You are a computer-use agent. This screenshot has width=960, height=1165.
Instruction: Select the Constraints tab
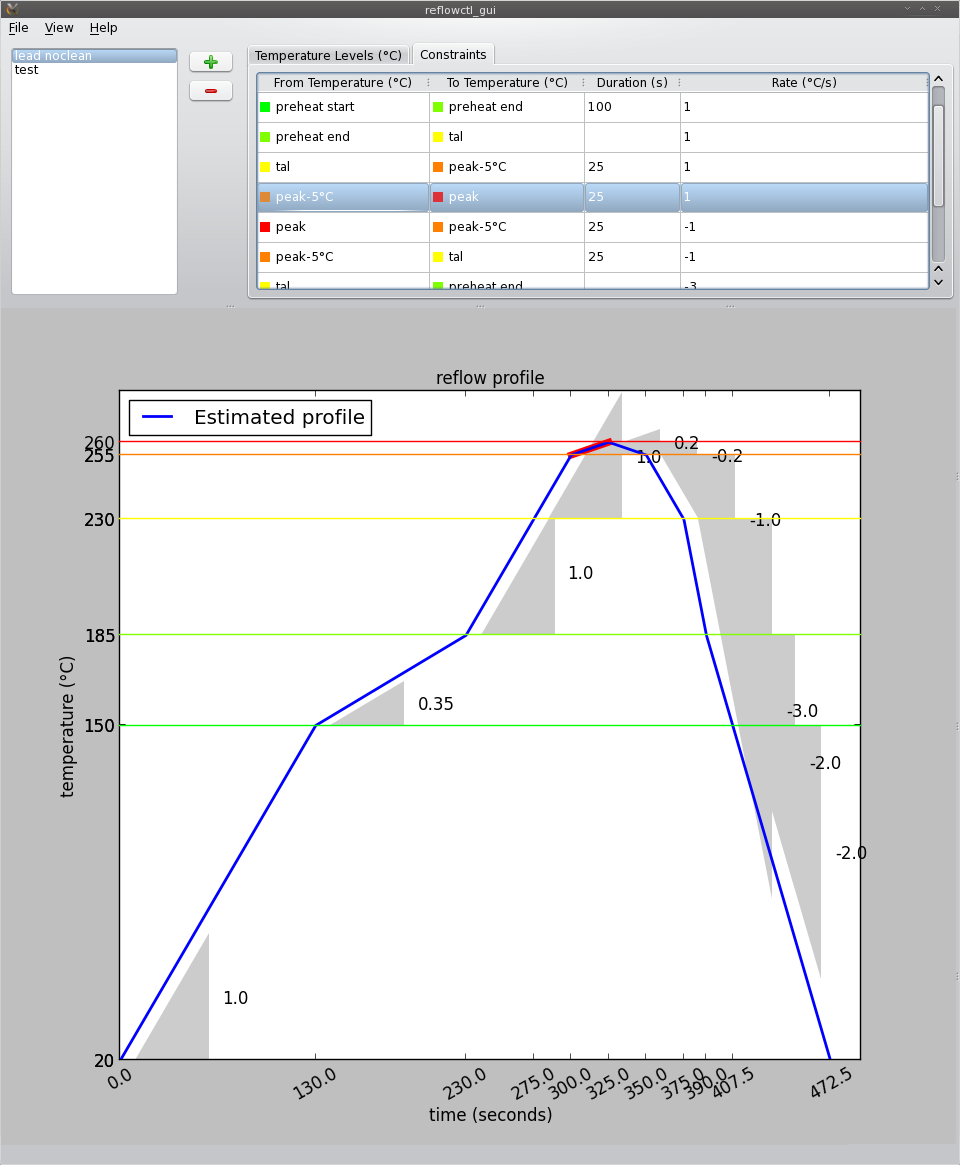453,55
